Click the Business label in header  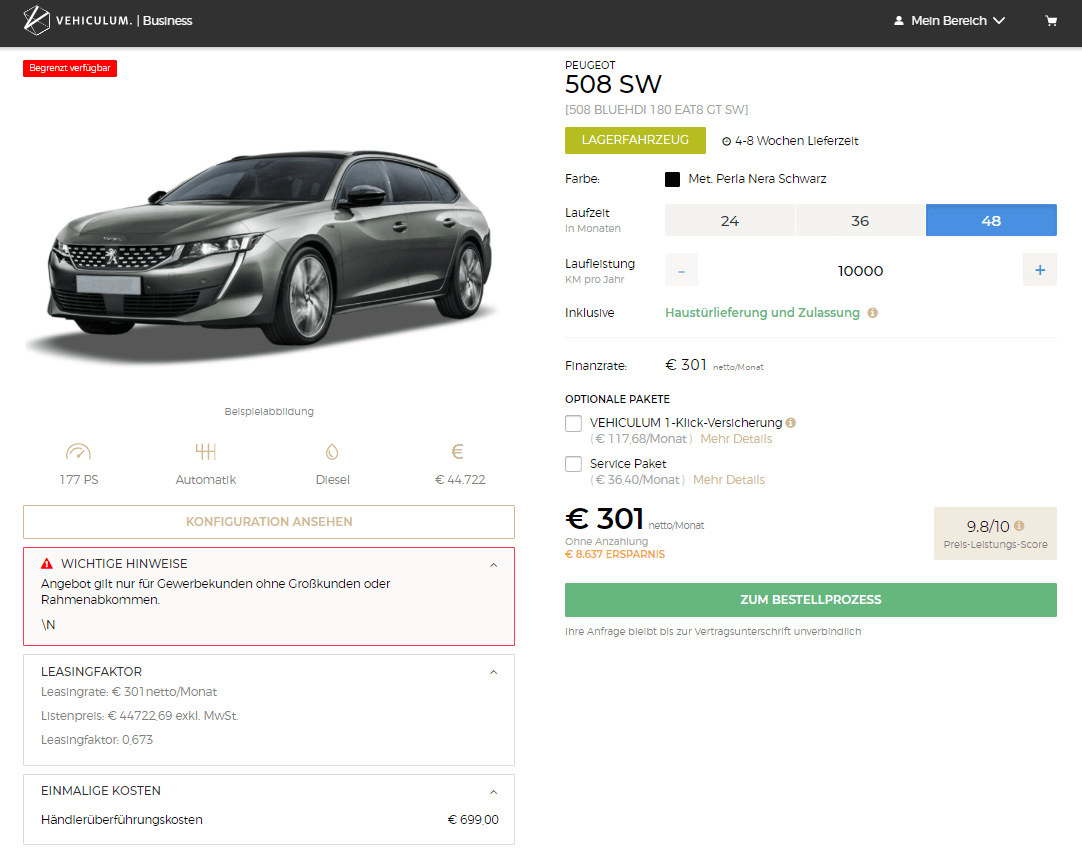tap(167, 21)
